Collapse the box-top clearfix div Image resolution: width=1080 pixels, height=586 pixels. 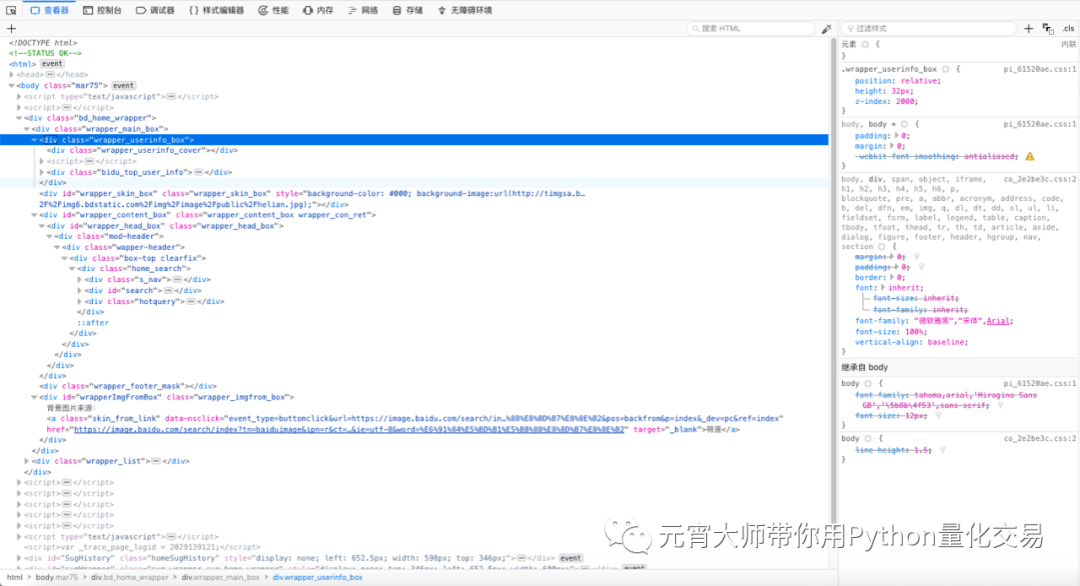(65, 258)
